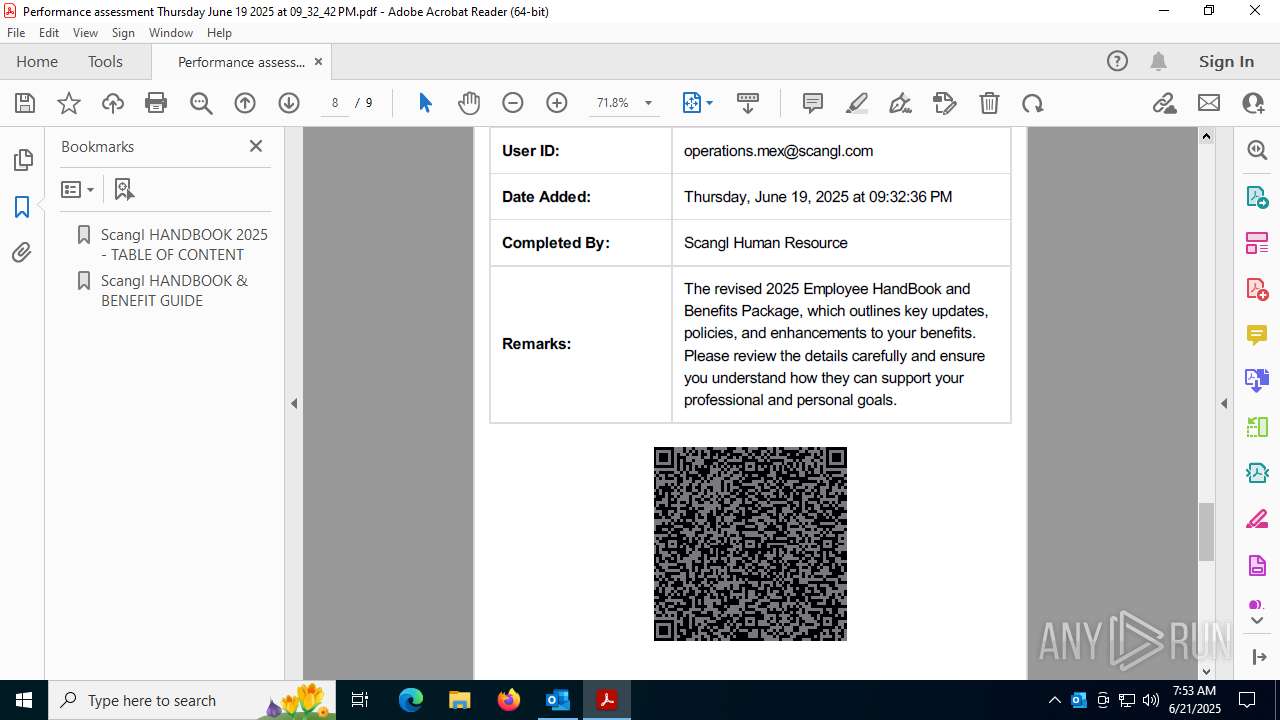The image size is (1280, 720).
Task: Expand more tools chevron in right pane
Action: click(x=1257, y=621)
